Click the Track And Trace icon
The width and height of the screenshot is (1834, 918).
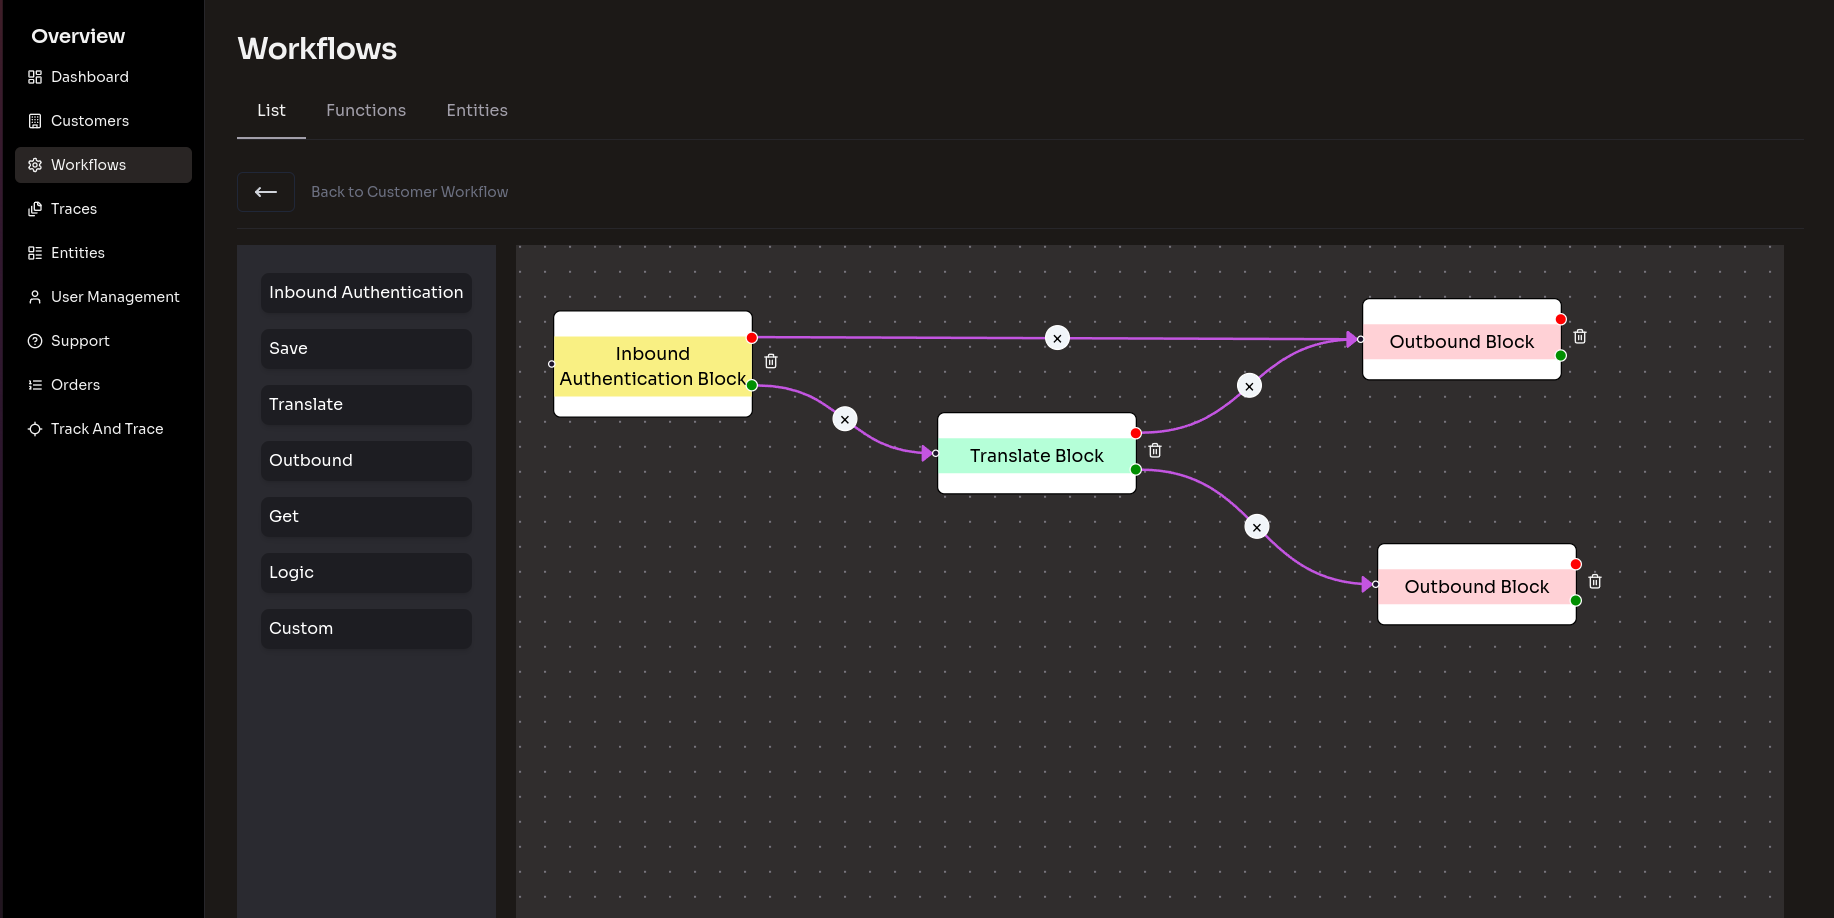[35, 429]
